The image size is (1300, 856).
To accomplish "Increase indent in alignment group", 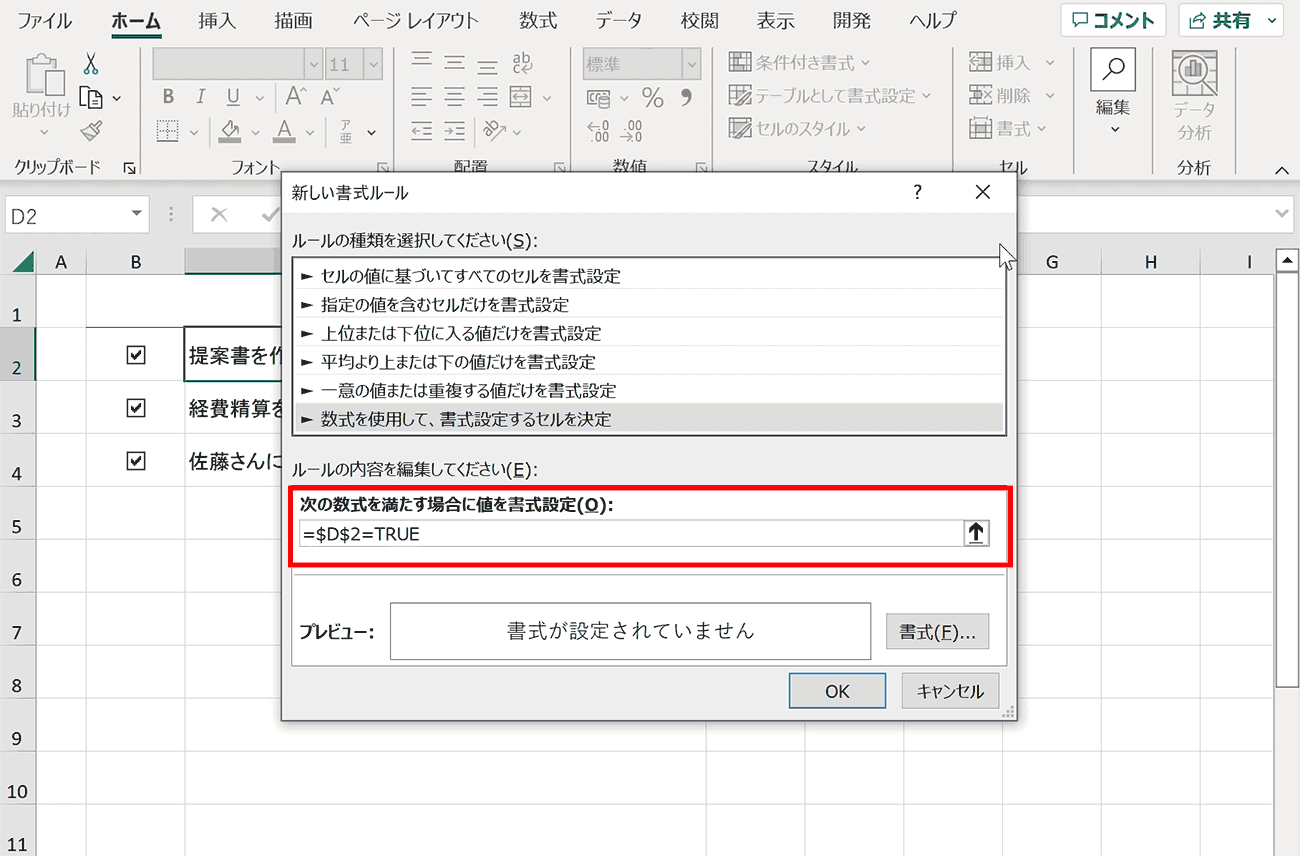I will click(455, 131).
